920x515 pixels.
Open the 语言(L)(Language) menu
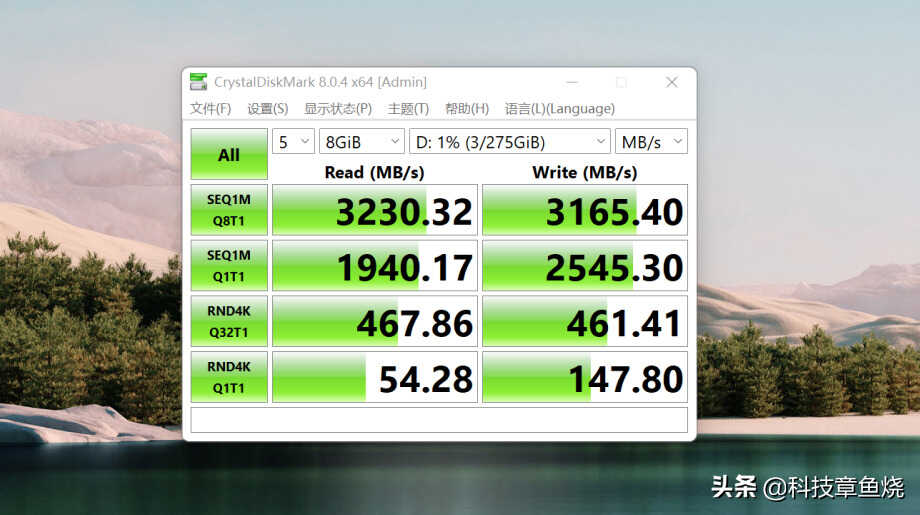[x=560, y=109]
